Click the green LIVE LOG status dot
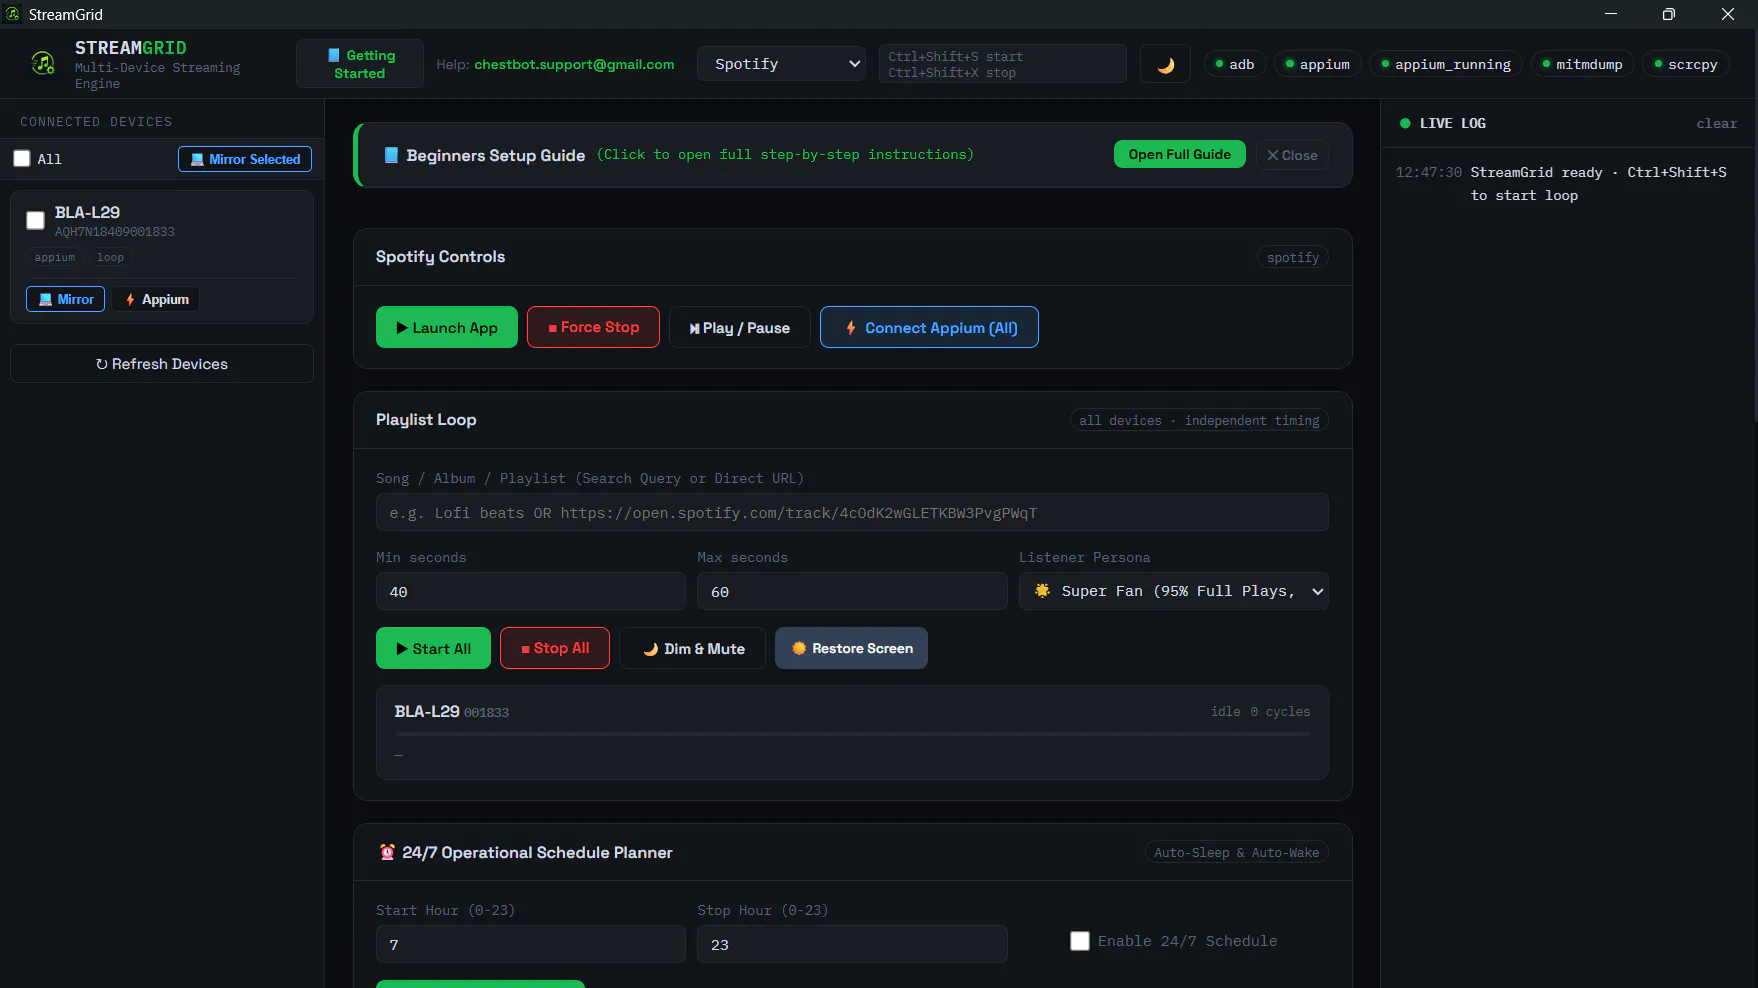This screenshot has height=988, width=1758. point(1405,123)
